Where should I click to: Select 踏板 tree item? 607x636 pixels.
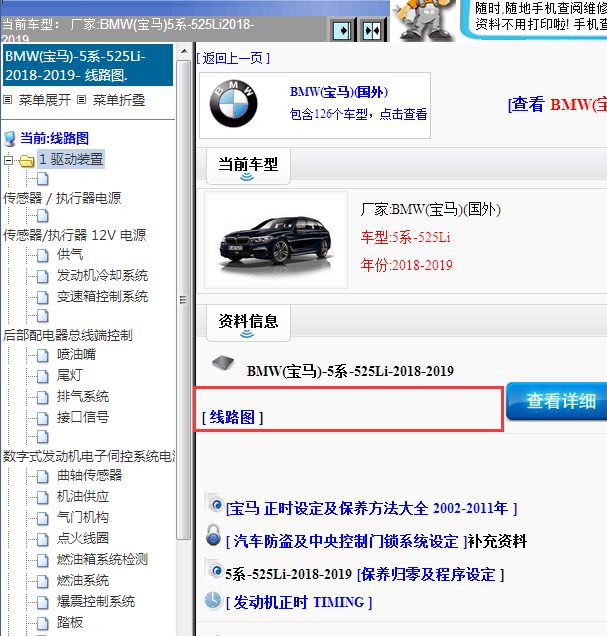tap(70, 623)
